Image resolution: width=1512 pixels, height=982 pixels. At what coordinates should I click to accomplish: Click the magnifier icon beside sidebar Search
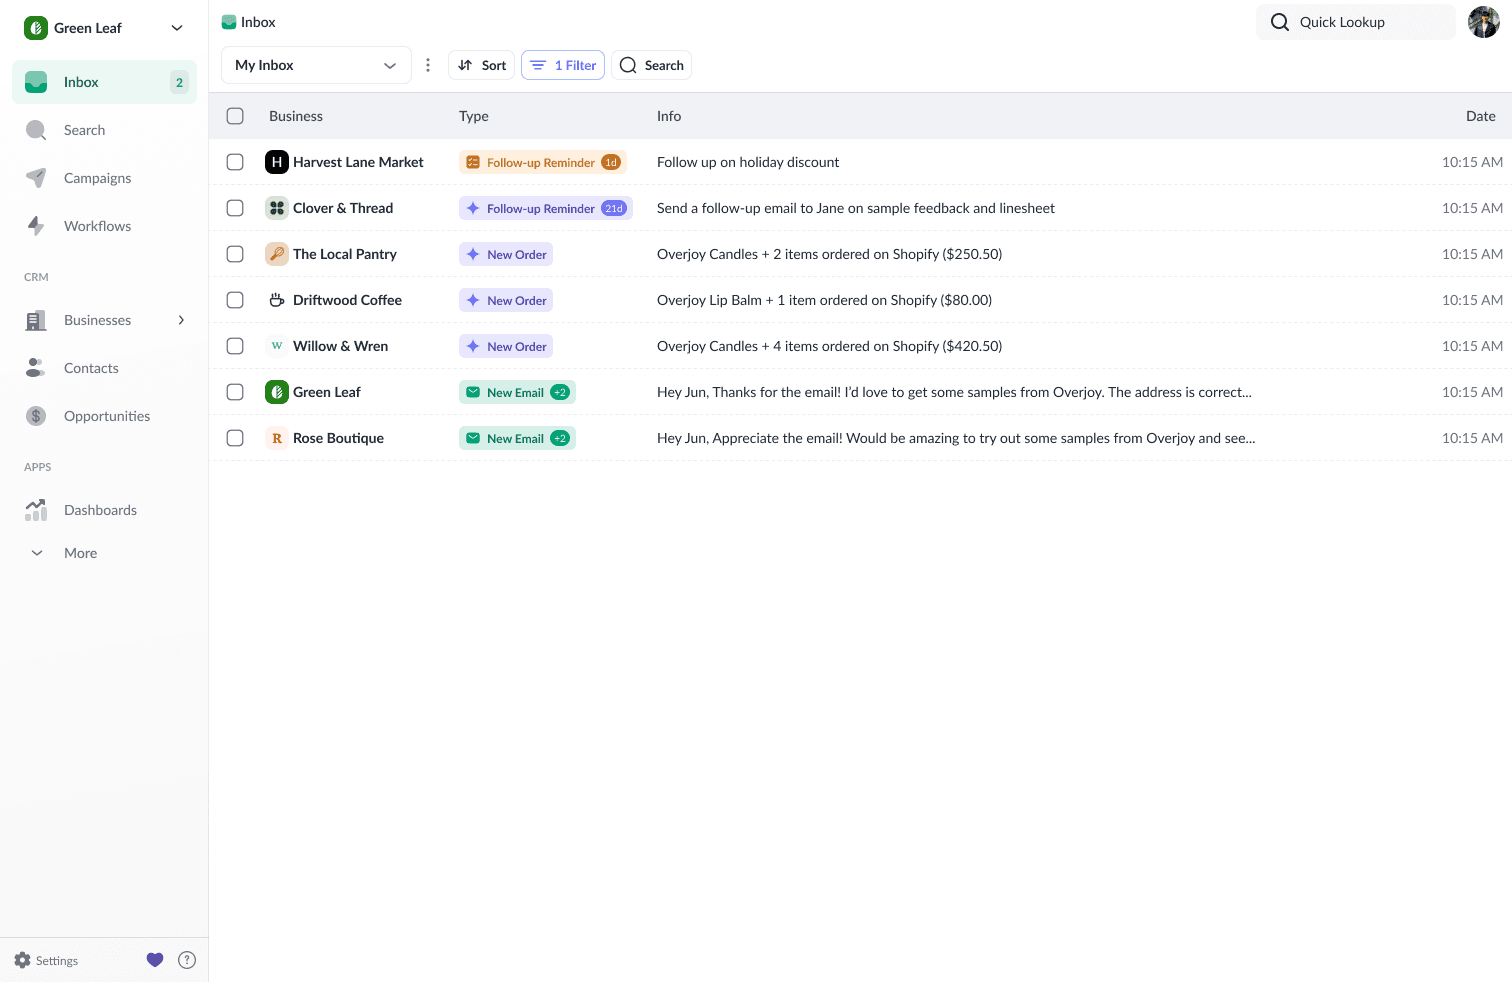(36, 130)
